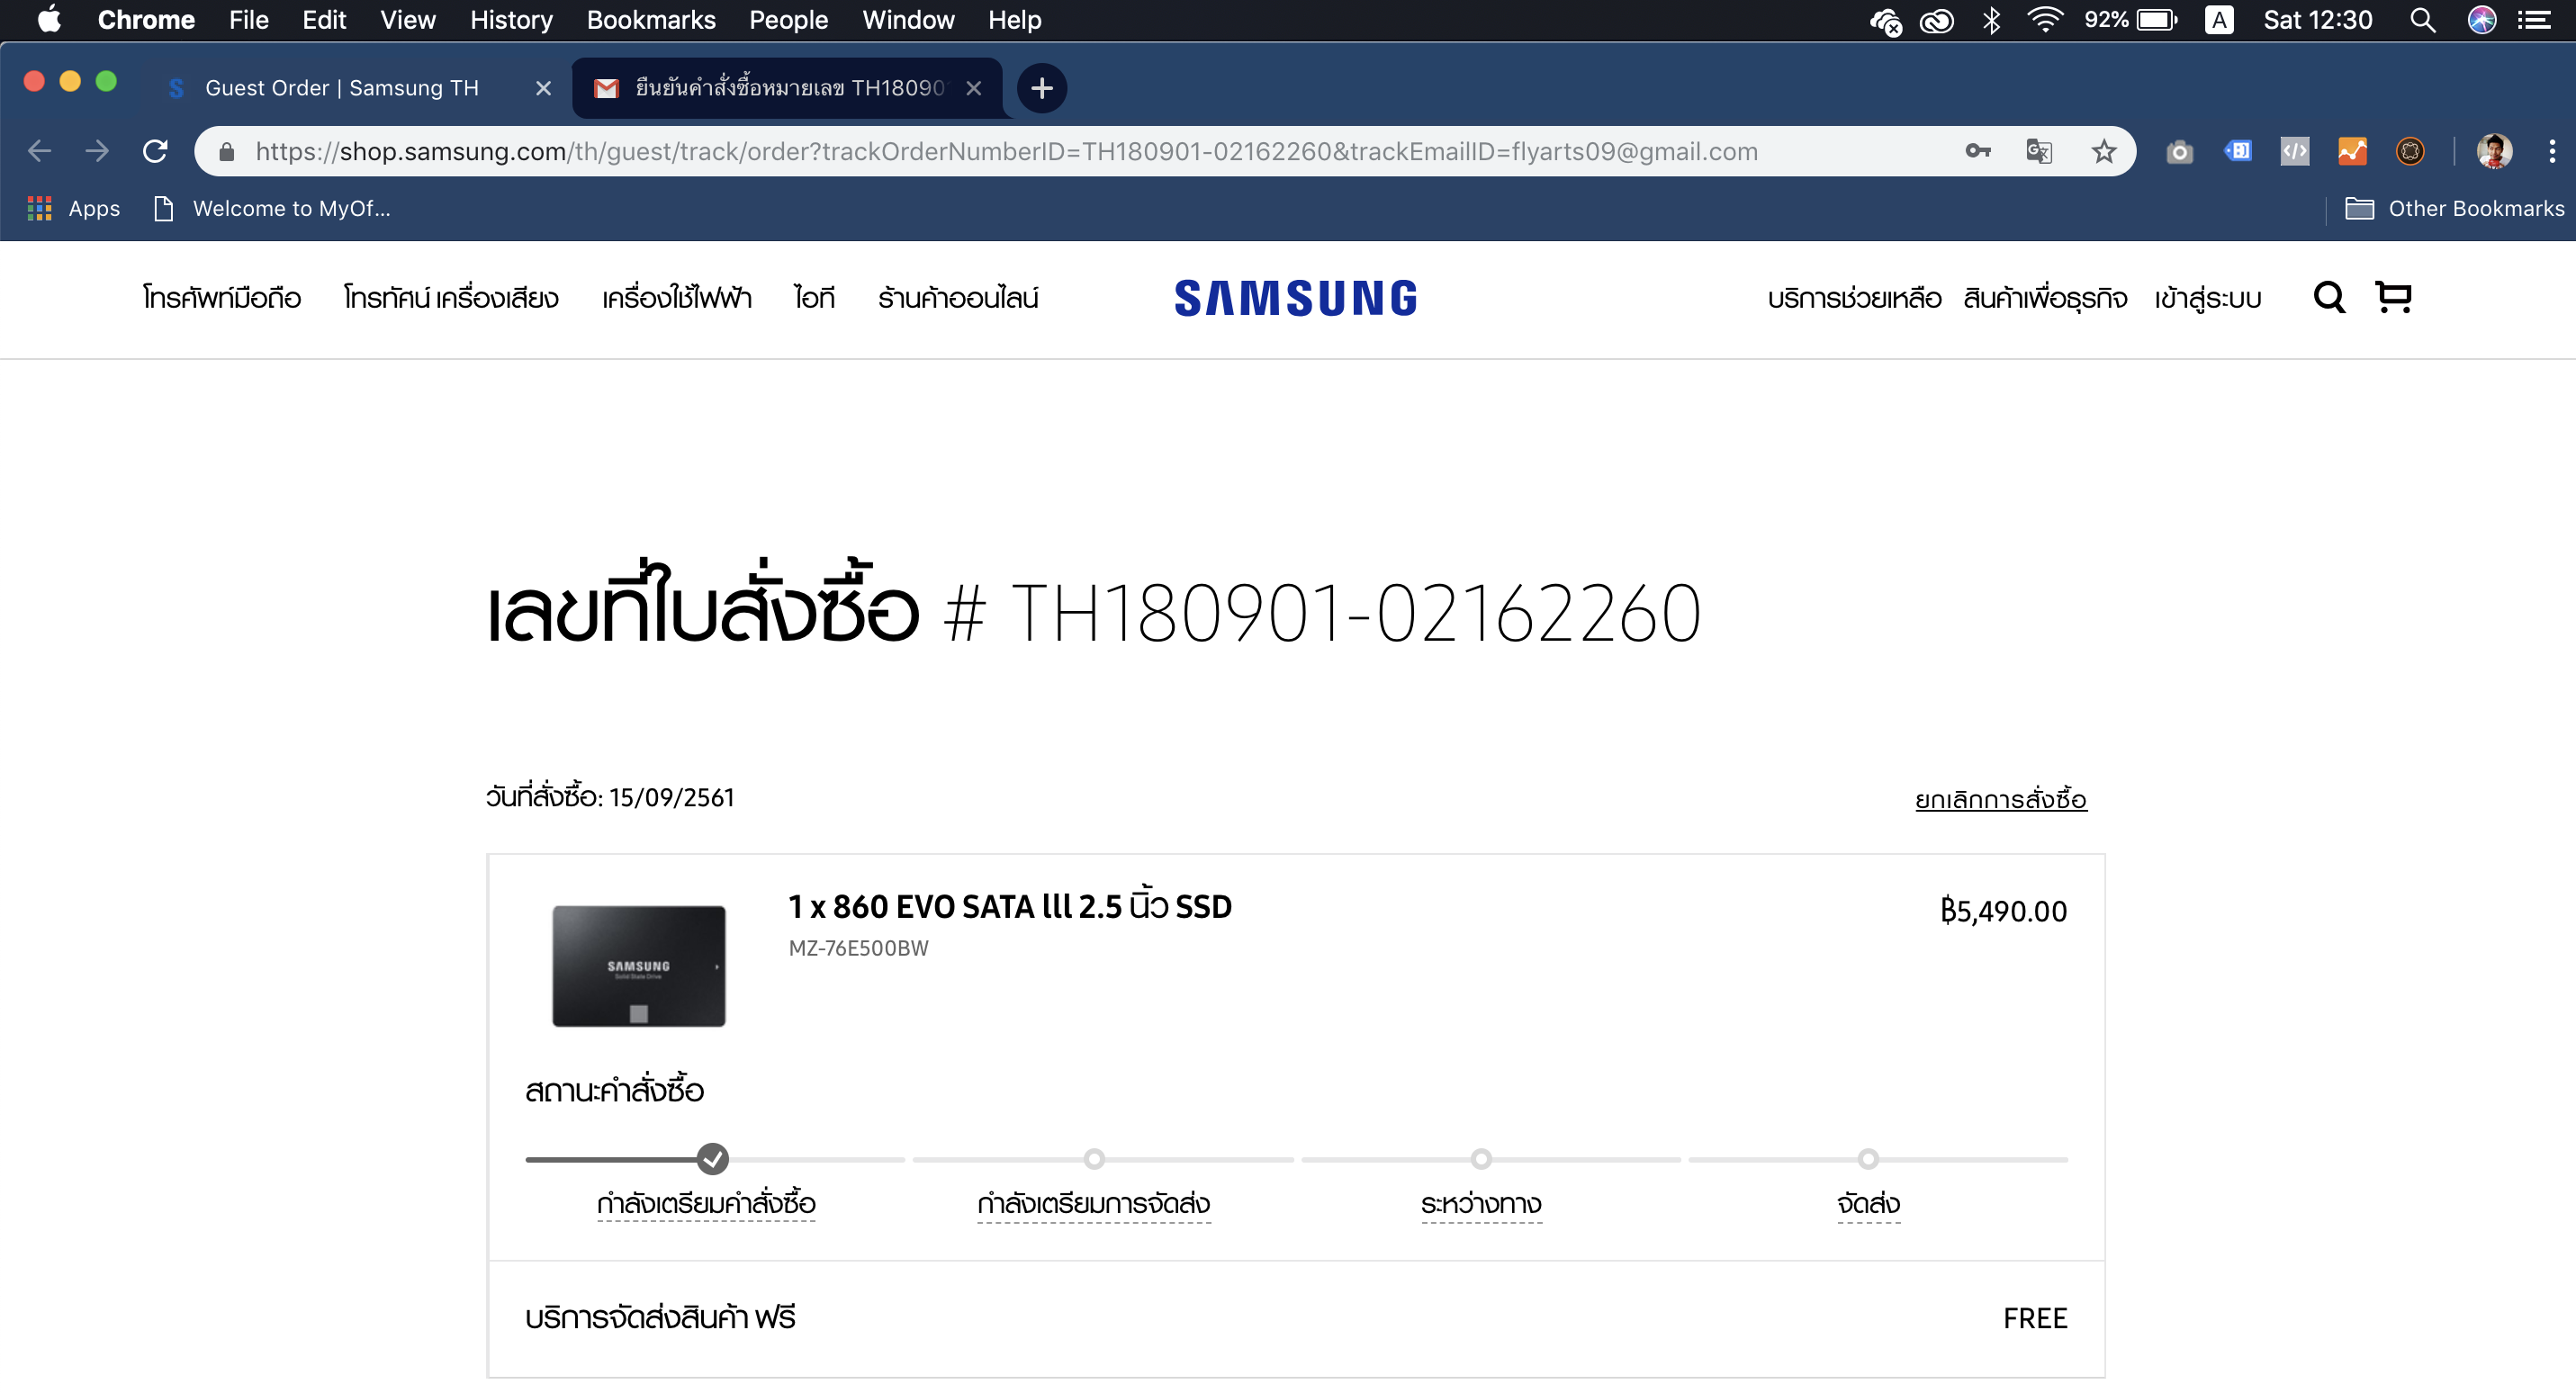Go forward to the next page
Screen dimensions: 2576x1393
coord(97,151)
